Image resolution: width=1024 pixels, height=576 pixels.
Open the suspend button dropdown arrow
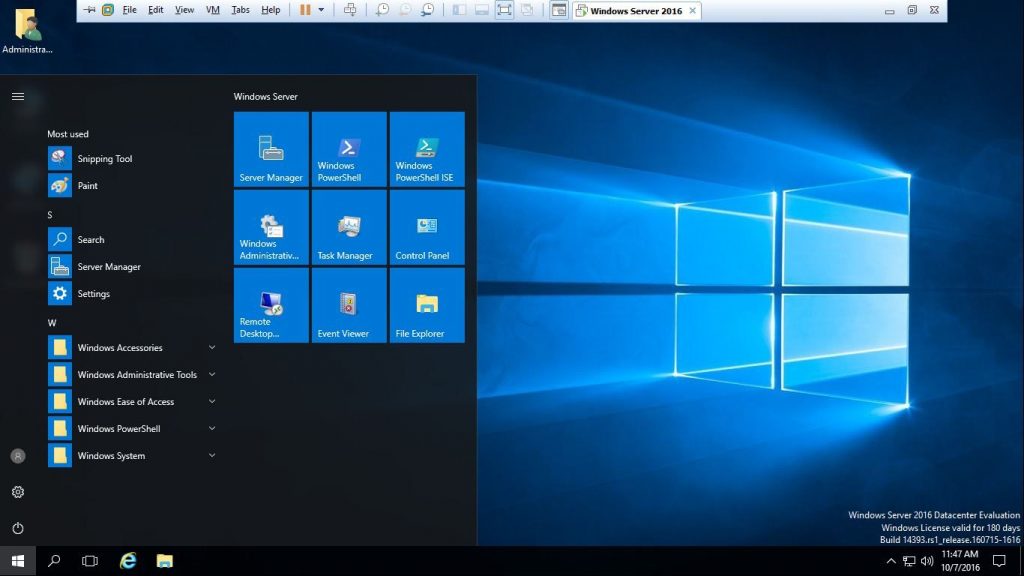point(323,9)
